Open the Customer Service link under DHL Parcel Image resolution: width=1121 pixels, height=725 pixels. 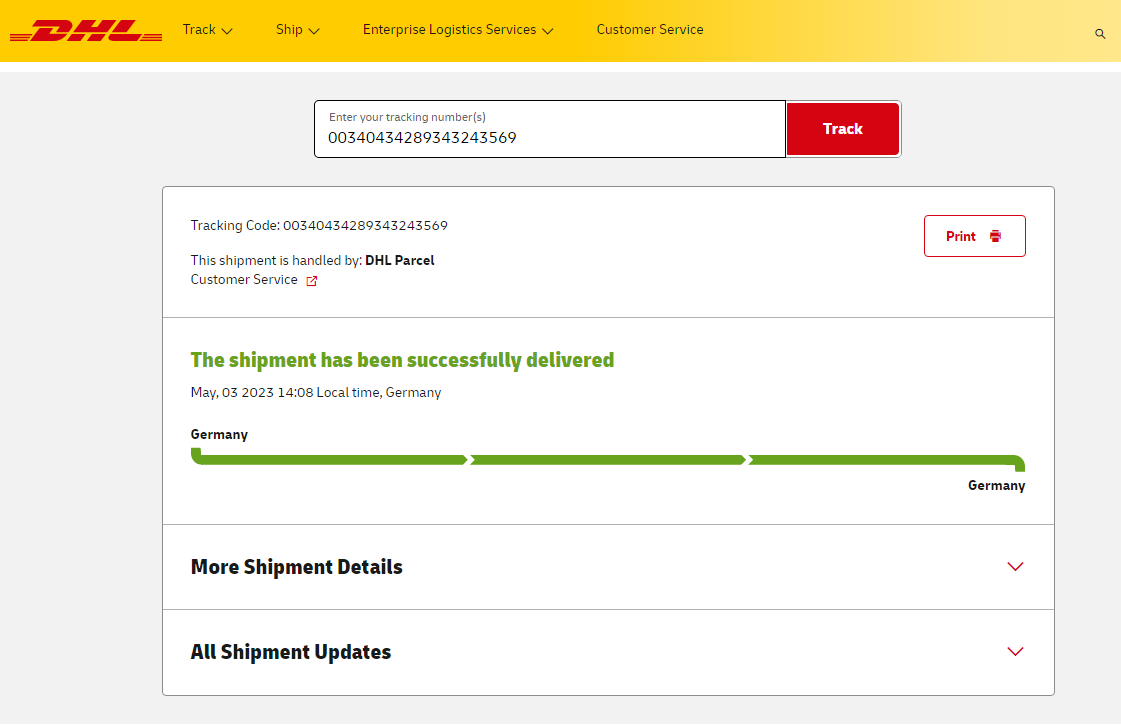pos(244,280)
